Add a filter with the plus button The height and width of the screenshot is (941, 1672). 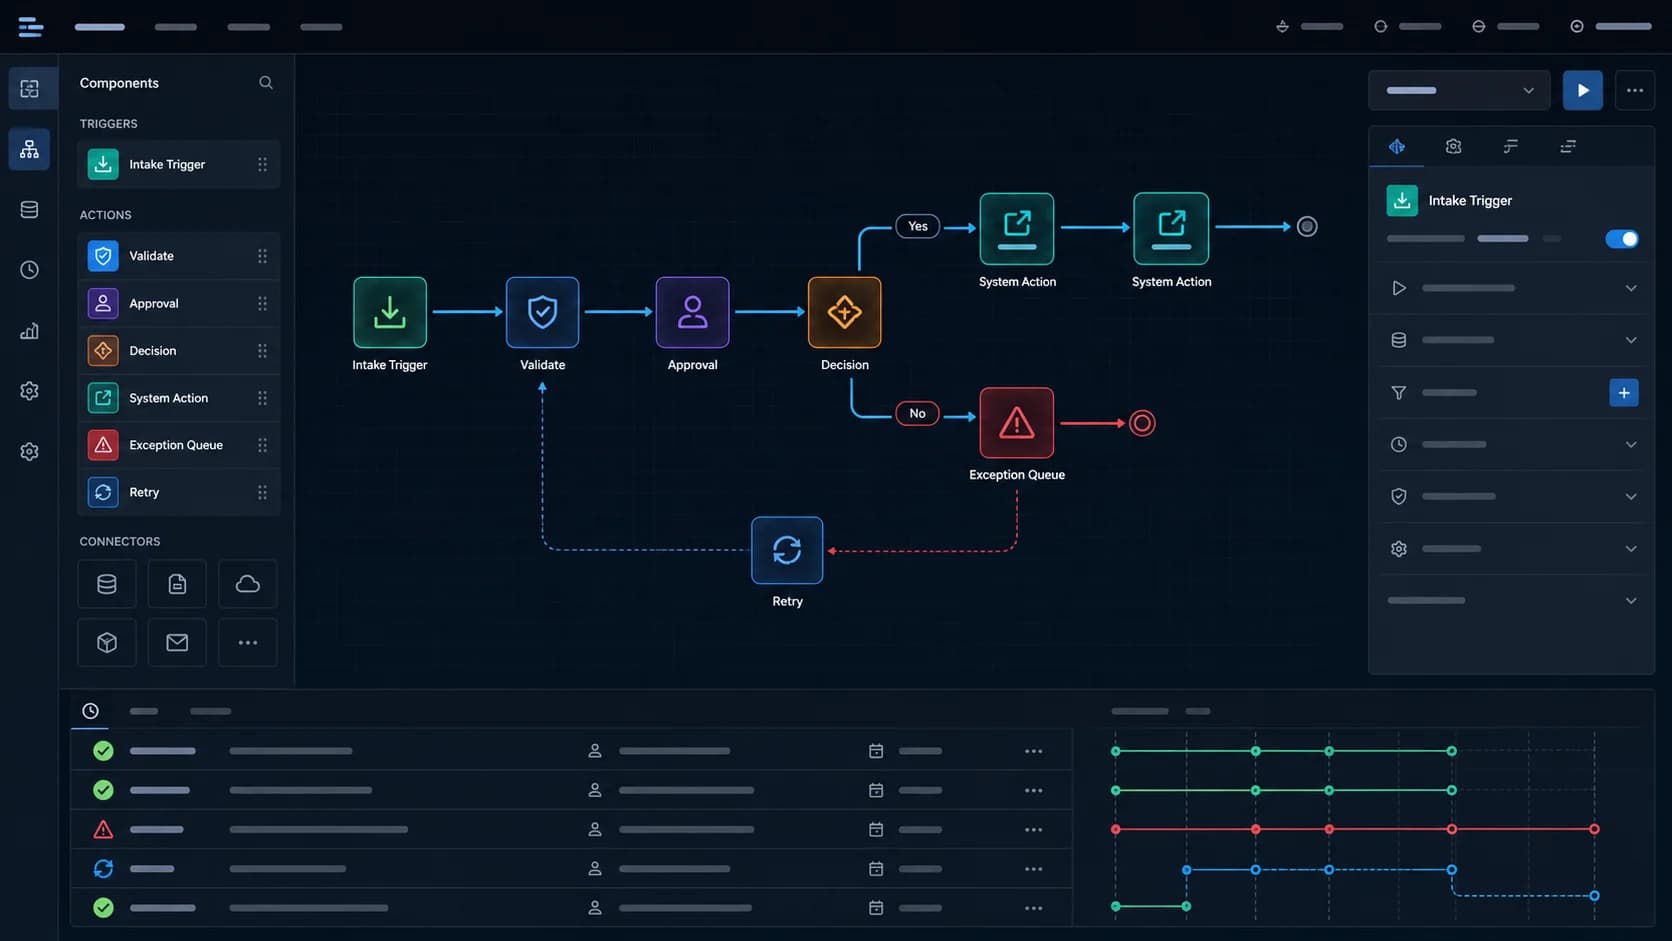pos(1623,393)
